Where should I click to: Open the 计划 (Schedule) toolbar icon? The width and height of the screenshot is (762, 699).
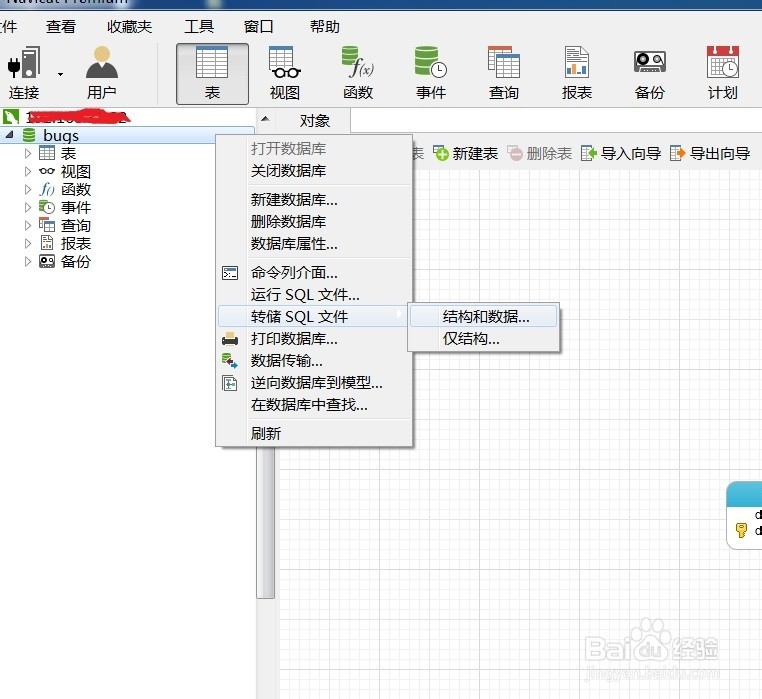[723, 73]
